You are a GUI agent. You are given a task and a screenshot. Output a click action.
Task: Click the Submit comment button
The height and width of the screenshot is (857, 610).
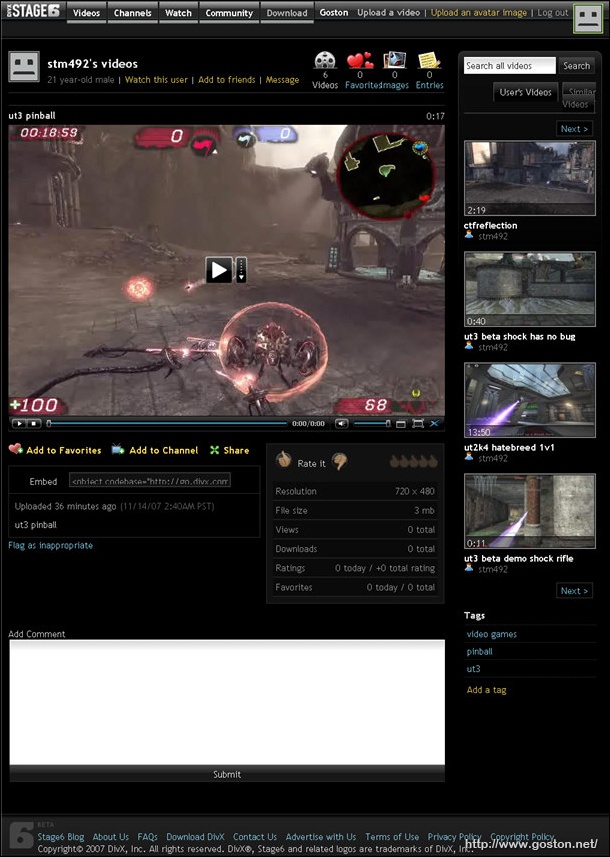pos(227,774)
